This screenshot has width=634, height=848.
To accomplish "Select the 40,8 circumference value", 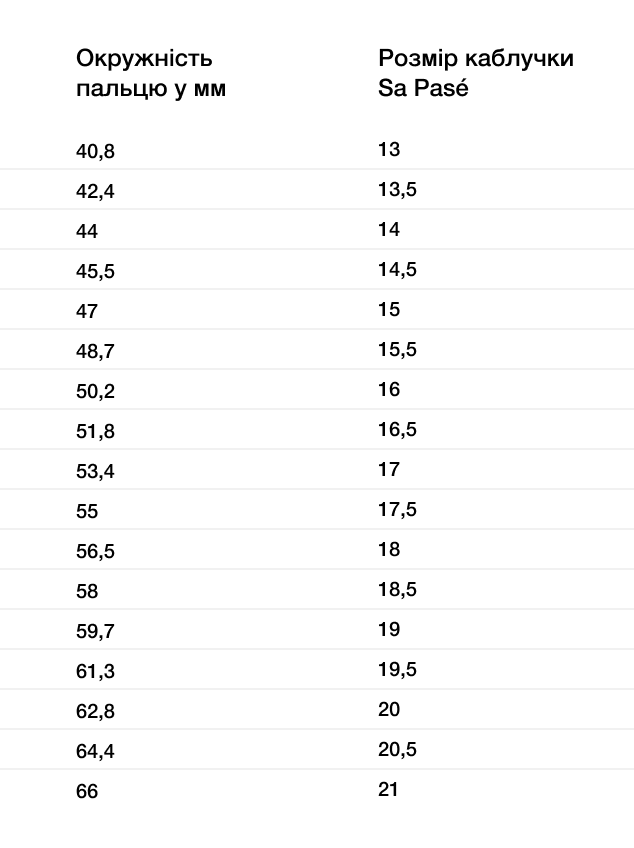I will pos(95,151).
